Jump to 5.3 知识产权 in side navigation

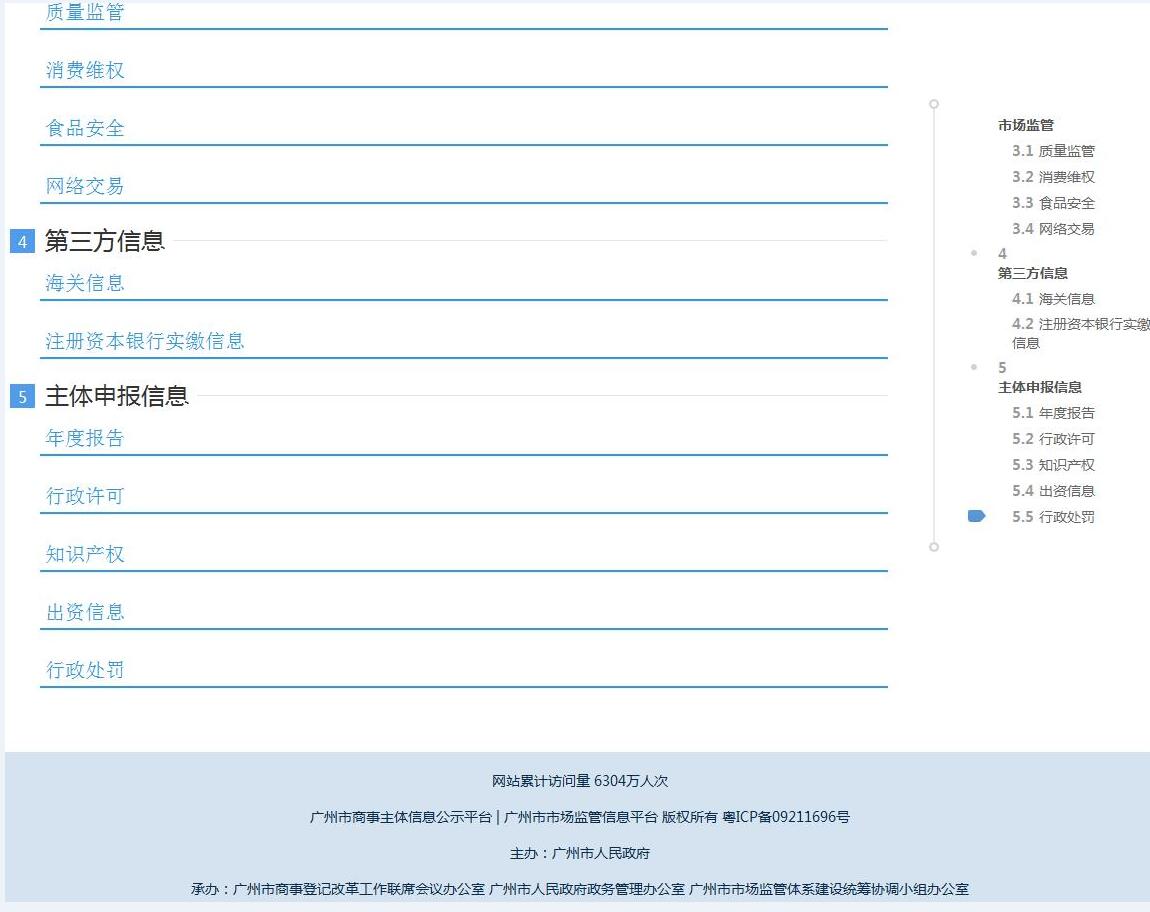(x=1053, y=465)
